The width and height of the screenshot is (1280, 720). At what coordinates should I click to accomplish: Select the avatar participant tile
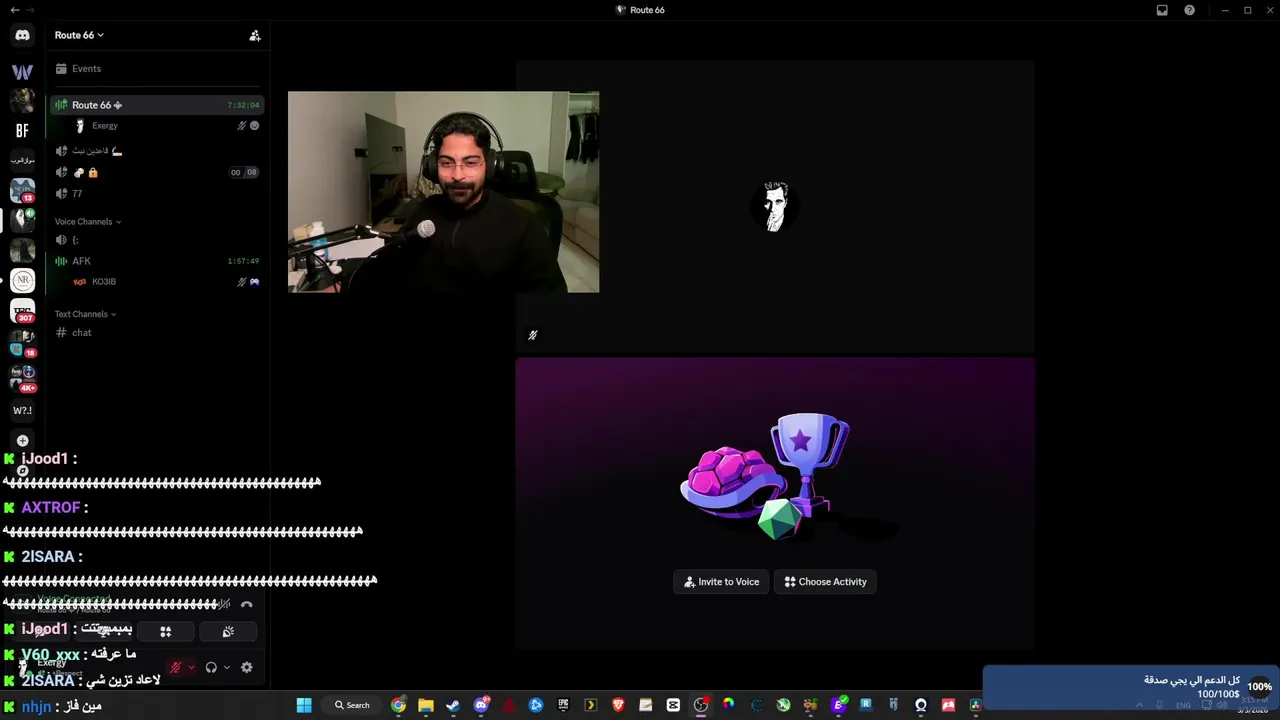[x=775, y=207]
